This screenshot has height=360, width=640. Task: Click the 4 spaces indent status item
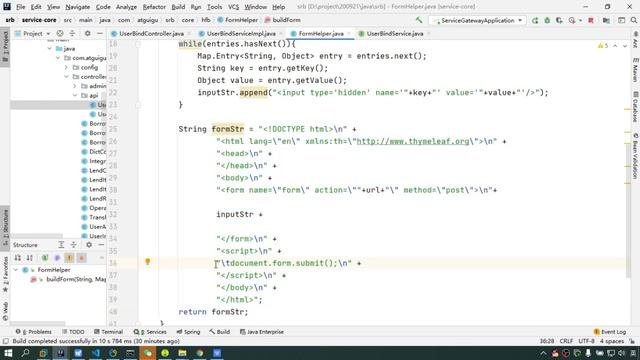coord(612,341)
